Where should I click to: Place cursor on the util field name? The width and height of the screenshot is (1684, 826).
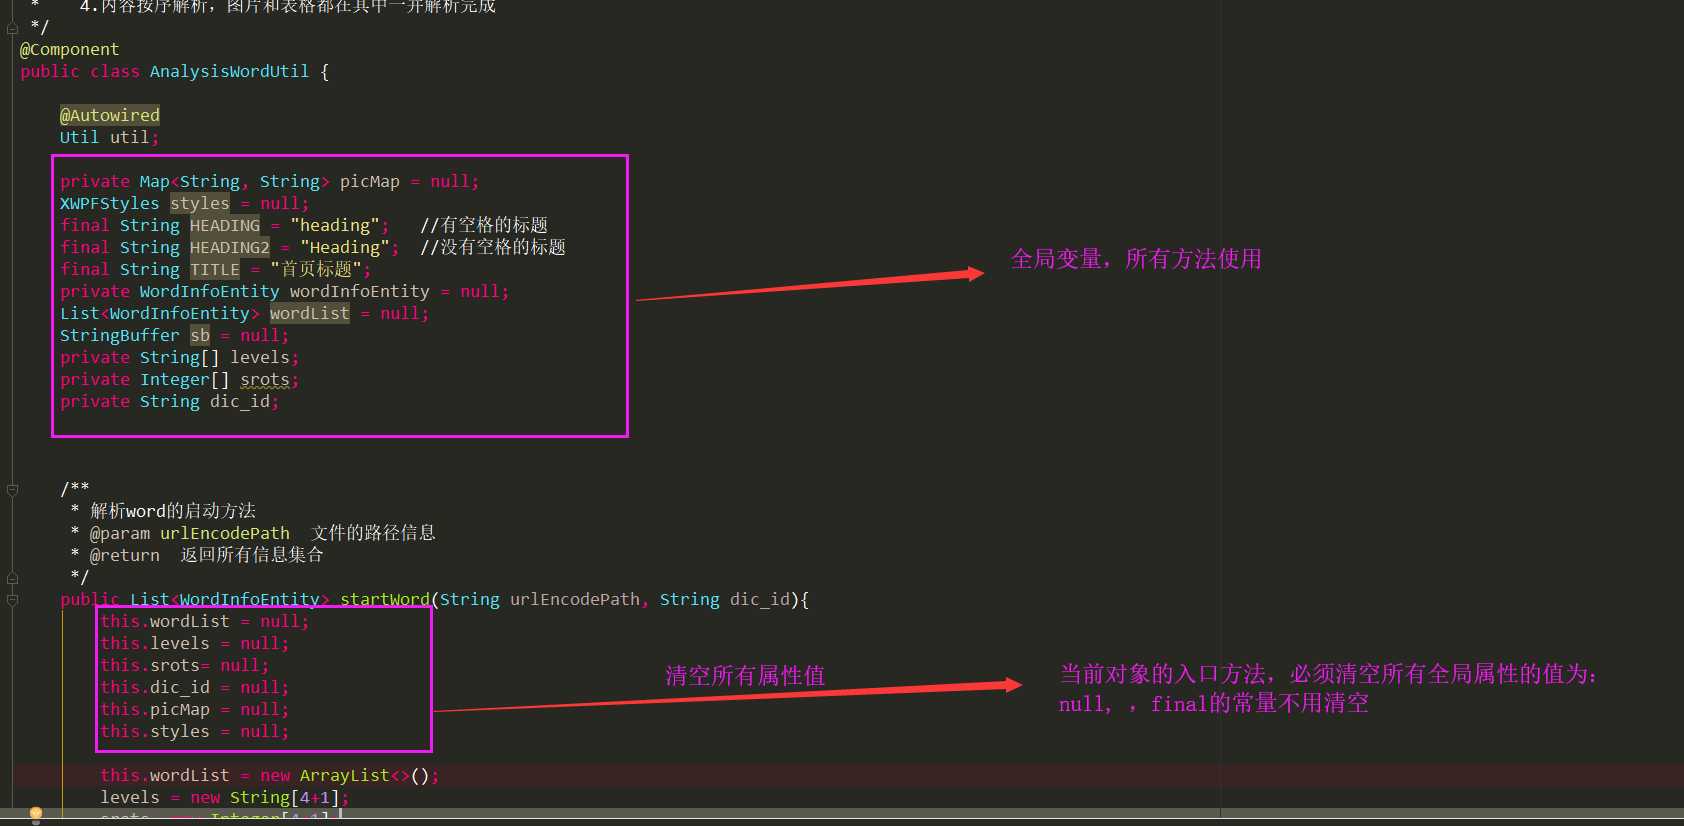point(129,137)
